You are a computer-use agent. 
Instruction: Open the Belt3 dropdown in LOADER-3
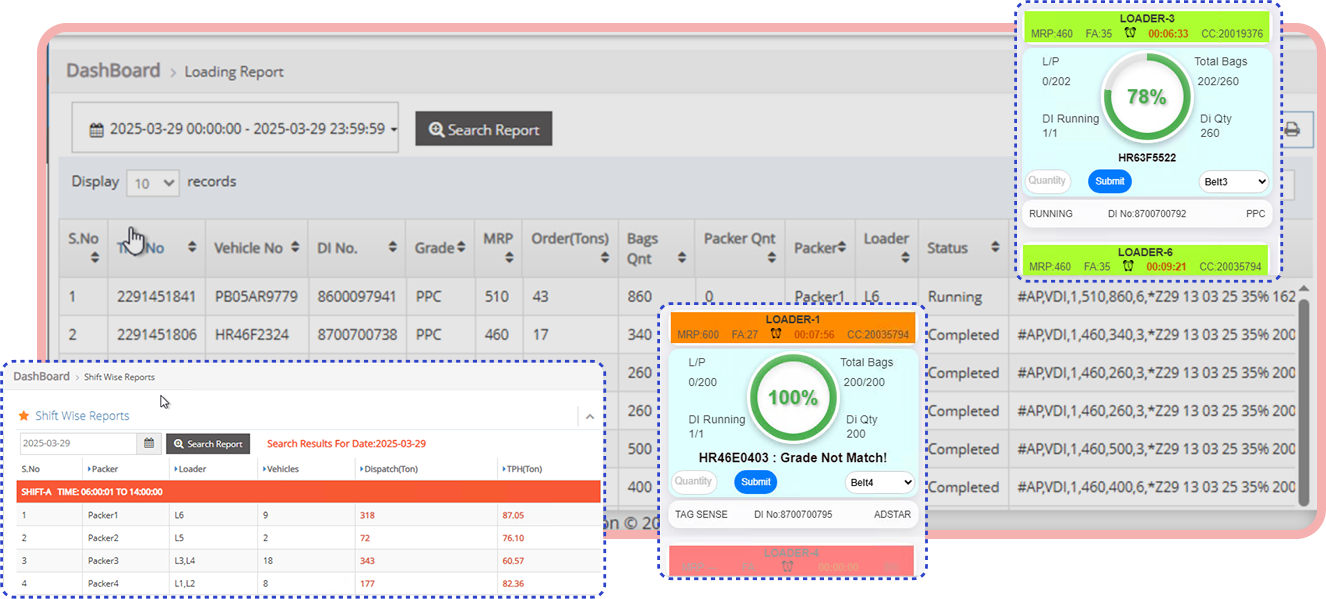pyautogui.click(x=1233, y=181)
